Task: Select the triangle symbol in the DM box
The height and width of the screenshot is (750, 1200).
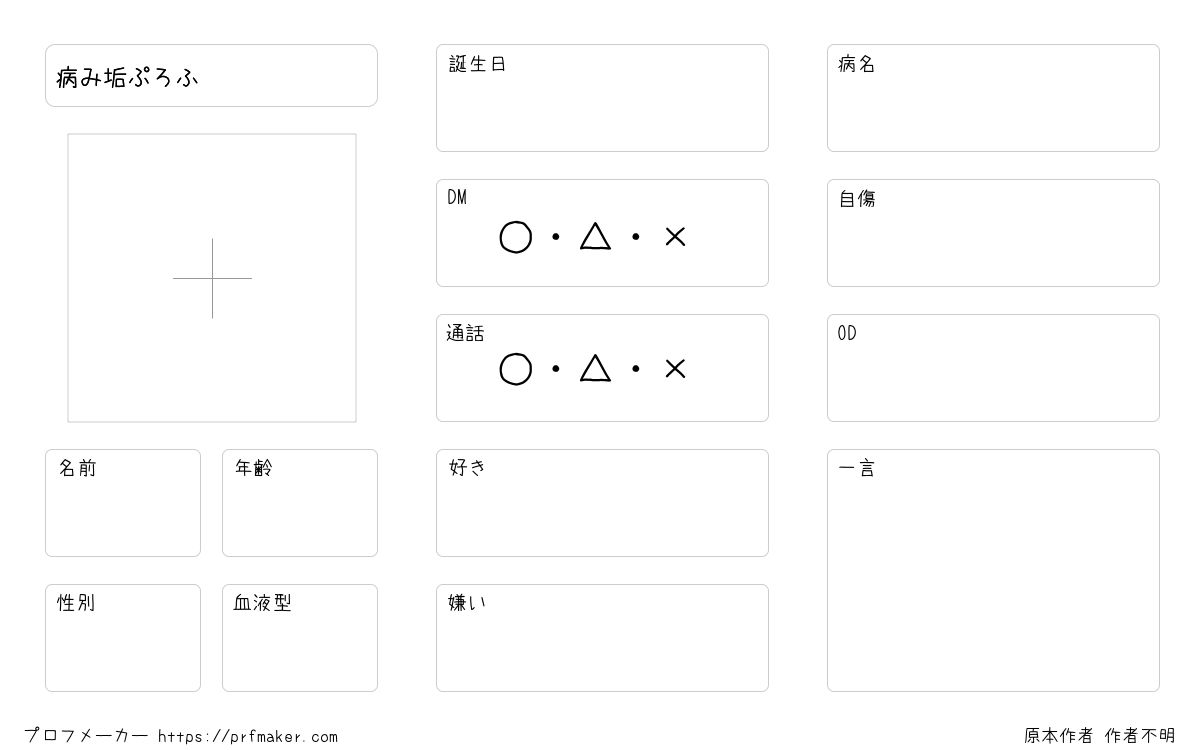Action: coord(595,236)
